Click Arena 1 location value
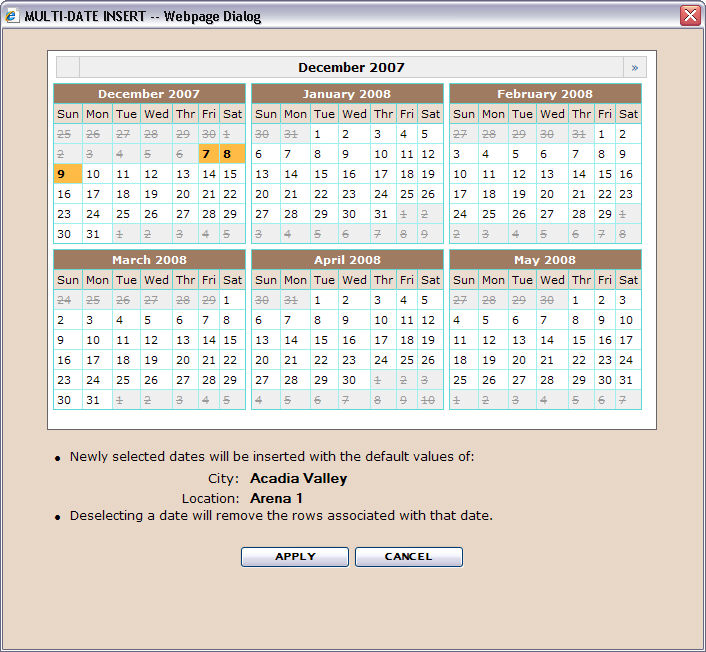This screenshot has width=706, height=652. [276, 498]
